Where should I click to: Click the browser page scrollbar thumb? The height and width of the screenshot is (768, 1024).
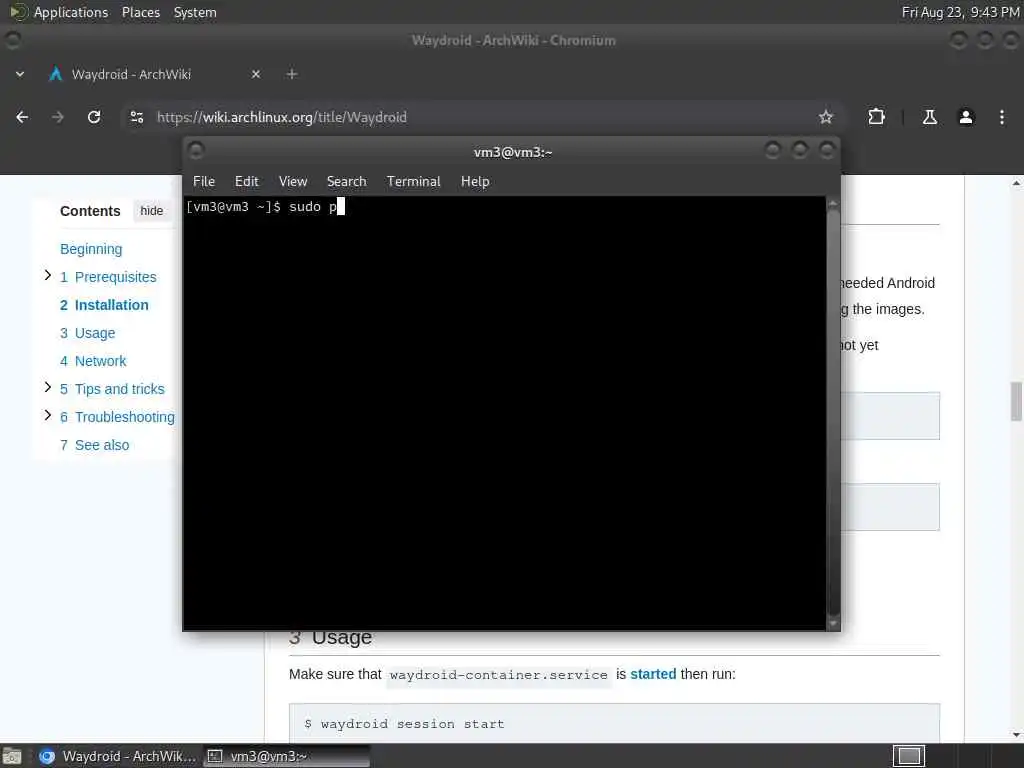click(1016, 401)
